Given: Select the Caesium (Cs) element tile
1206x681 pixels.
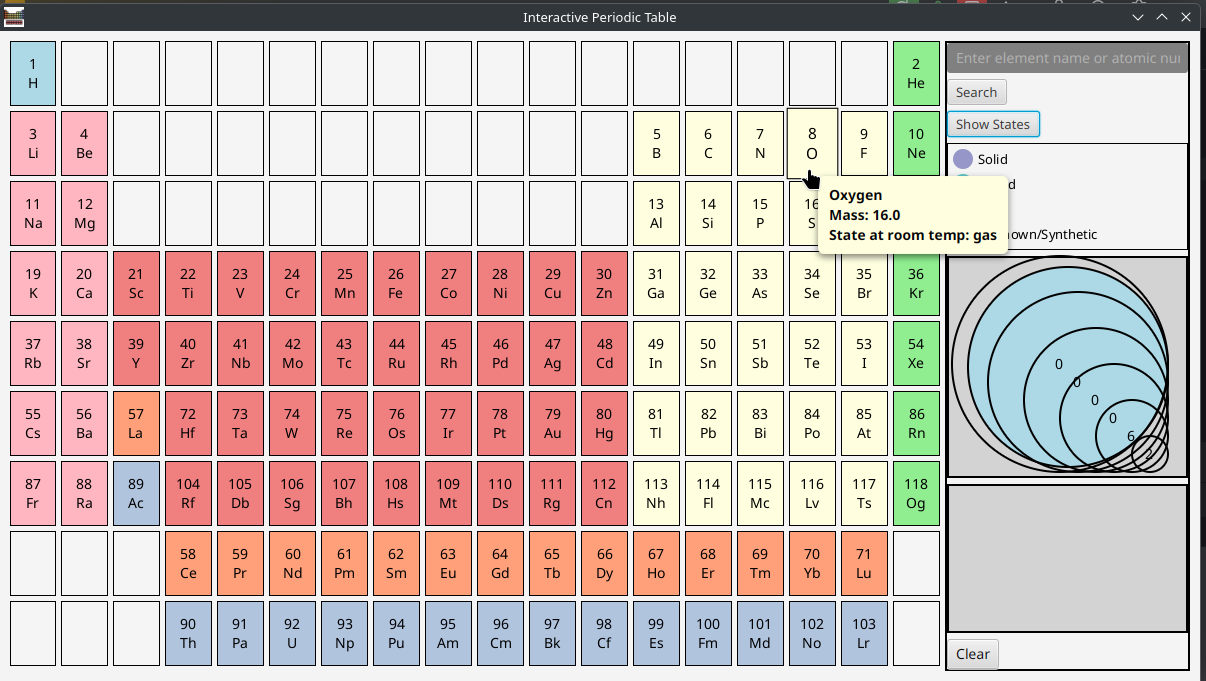Looking at the screenshot, I should click(x=33, y=423).
